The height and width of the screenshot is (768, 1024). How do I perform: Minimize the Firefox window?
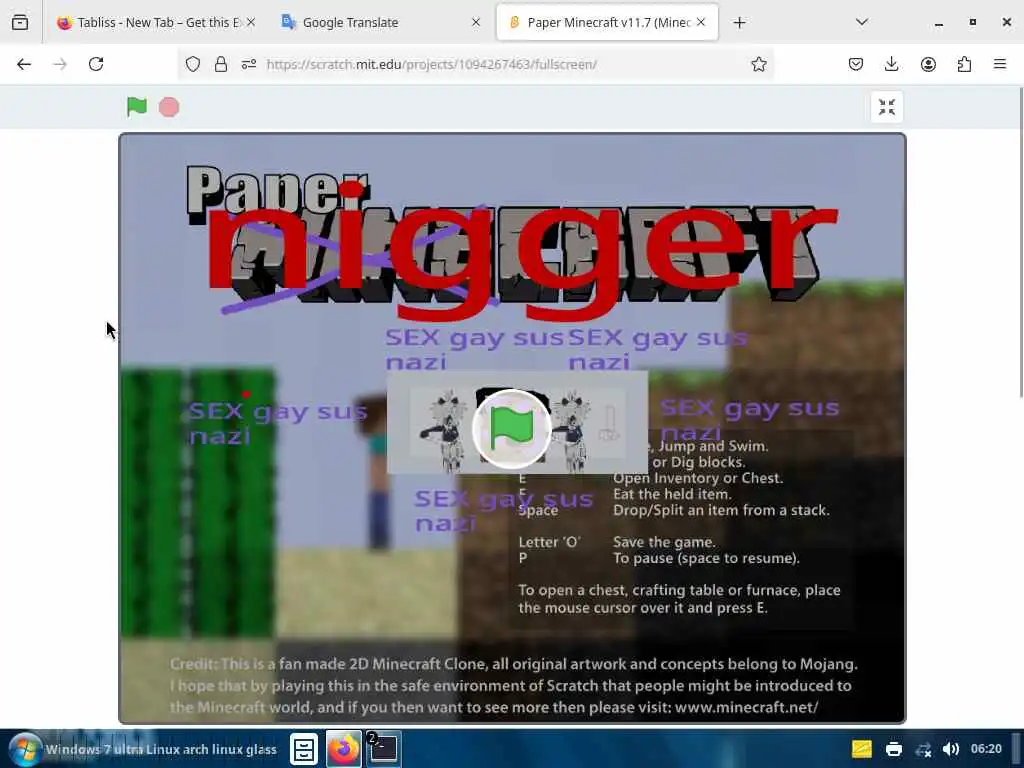[938, 23]
